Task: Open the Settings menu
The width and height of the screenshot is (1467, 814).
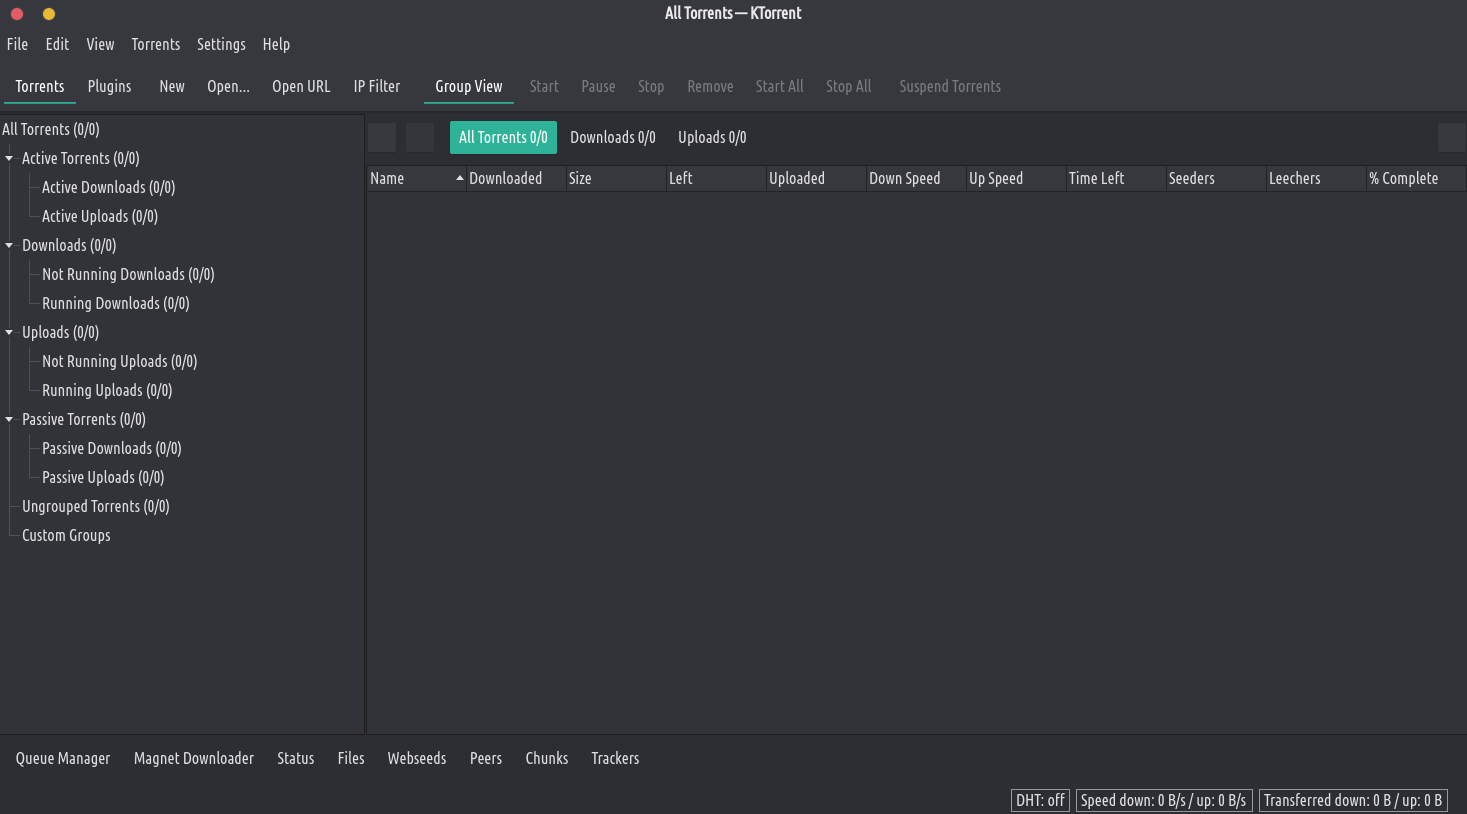Action: click(x=221, y=44)
